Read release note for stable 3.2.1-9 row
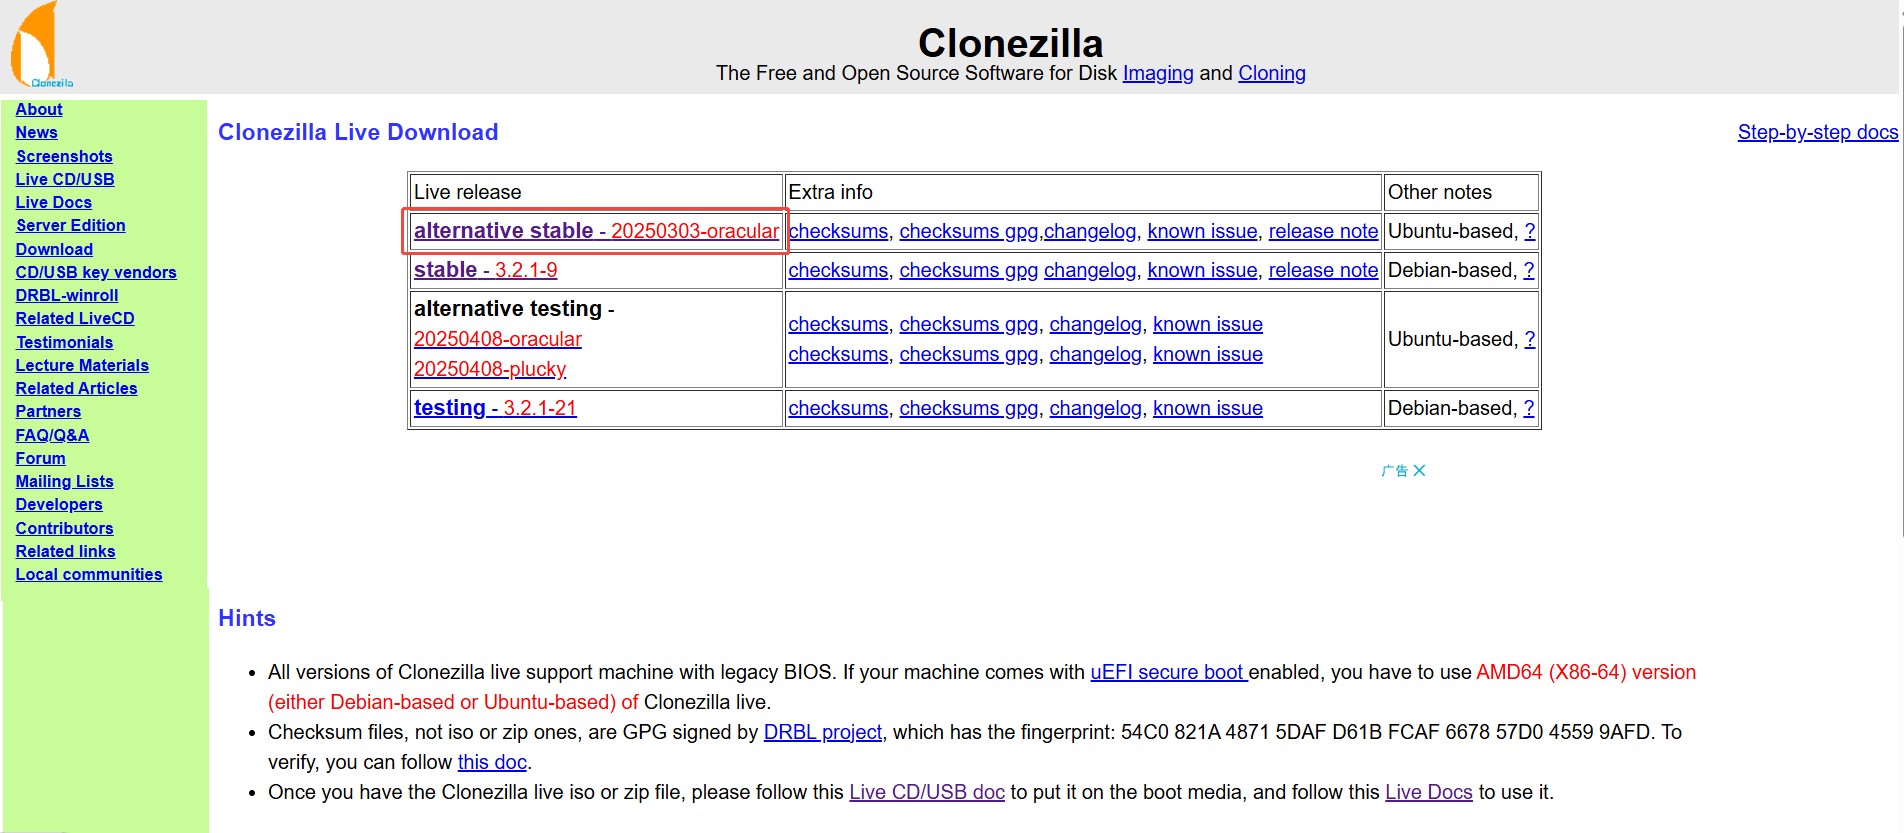Image resolution: width=1904 pixels, height=833 pixels. click(x=1323, y=270)
